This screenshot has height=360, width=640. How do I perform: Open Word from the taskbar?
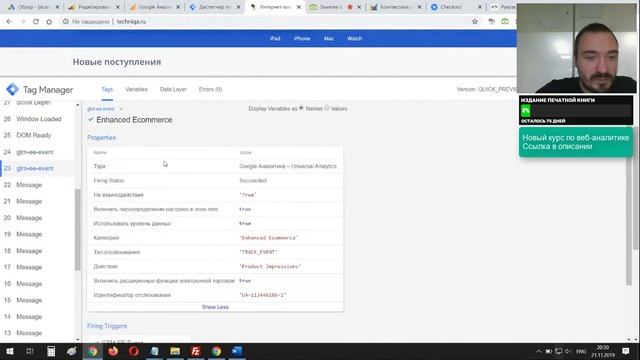[237, 351]
